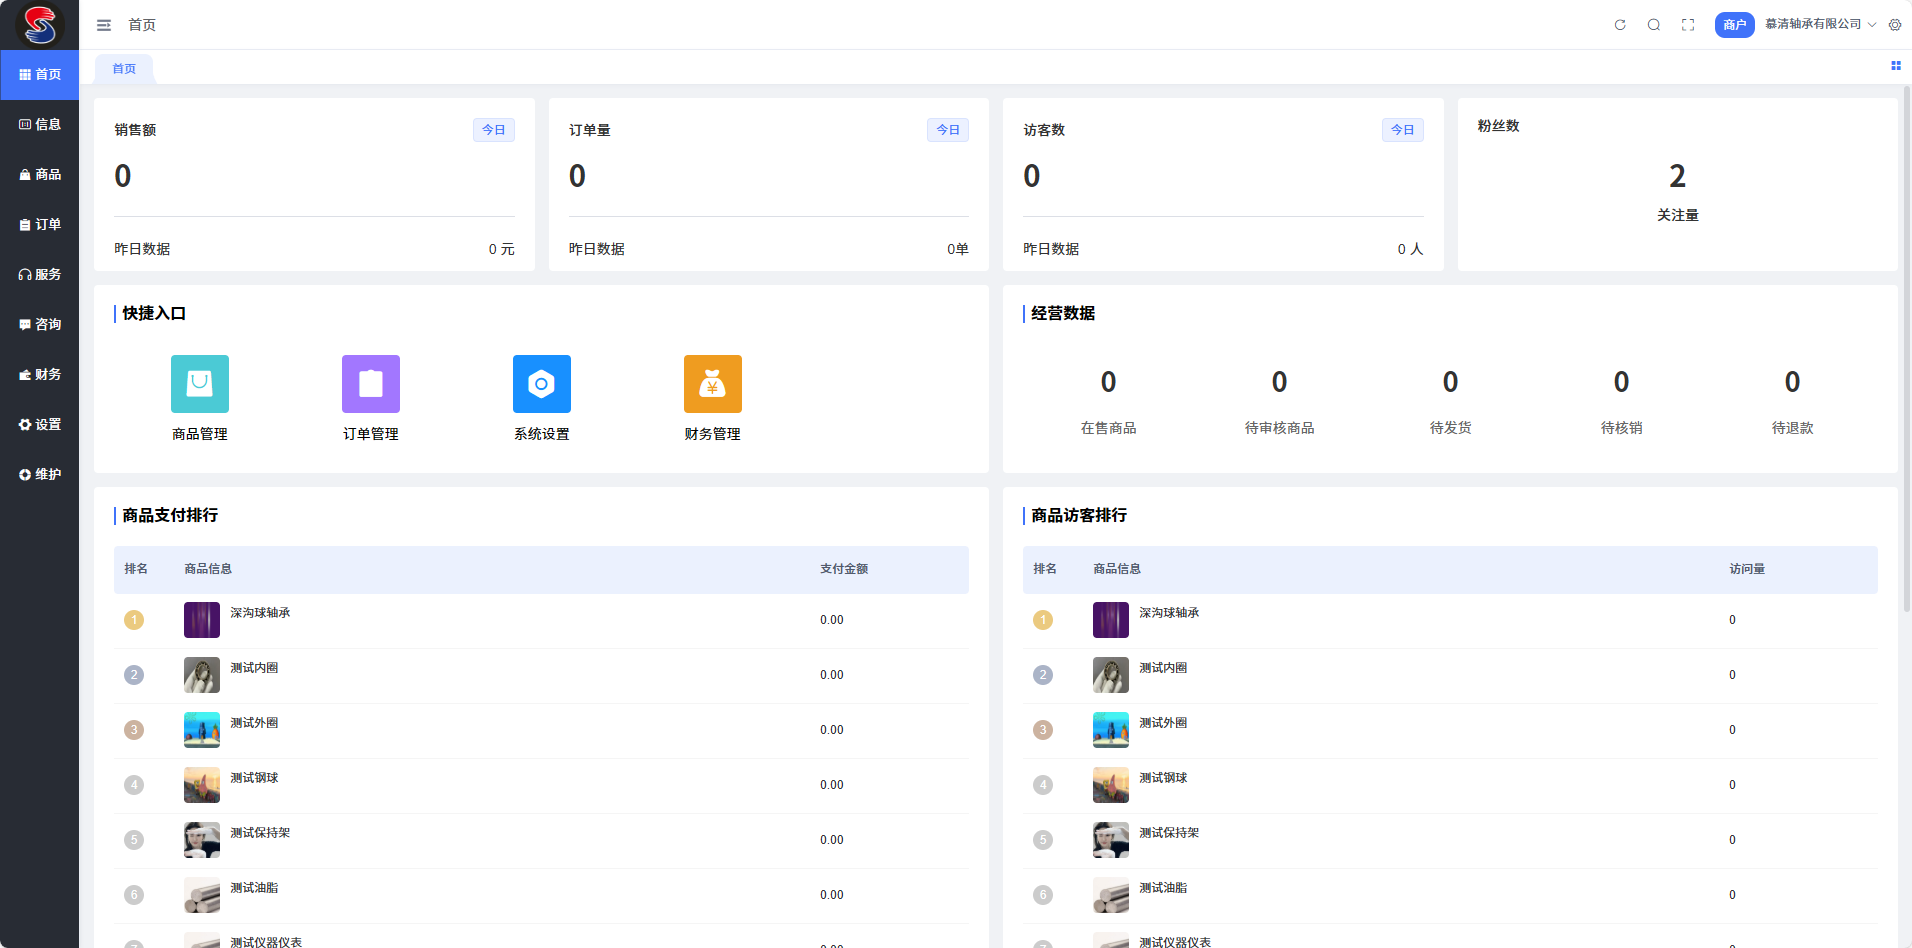The image size is (1912, 948).
Task: Switch to the 首页 tab
Action: pos(124,69)
